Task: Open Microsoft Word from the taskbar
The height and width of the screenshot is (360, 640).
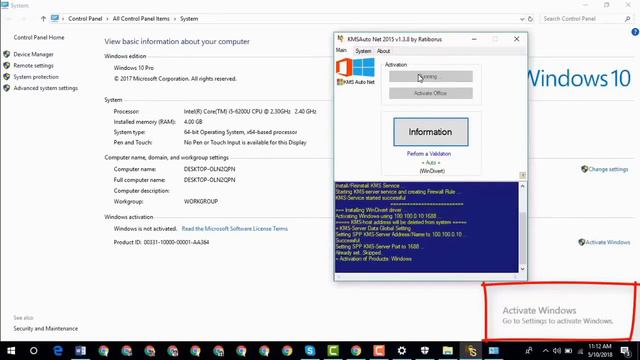Action: click(x=80, y=351)
